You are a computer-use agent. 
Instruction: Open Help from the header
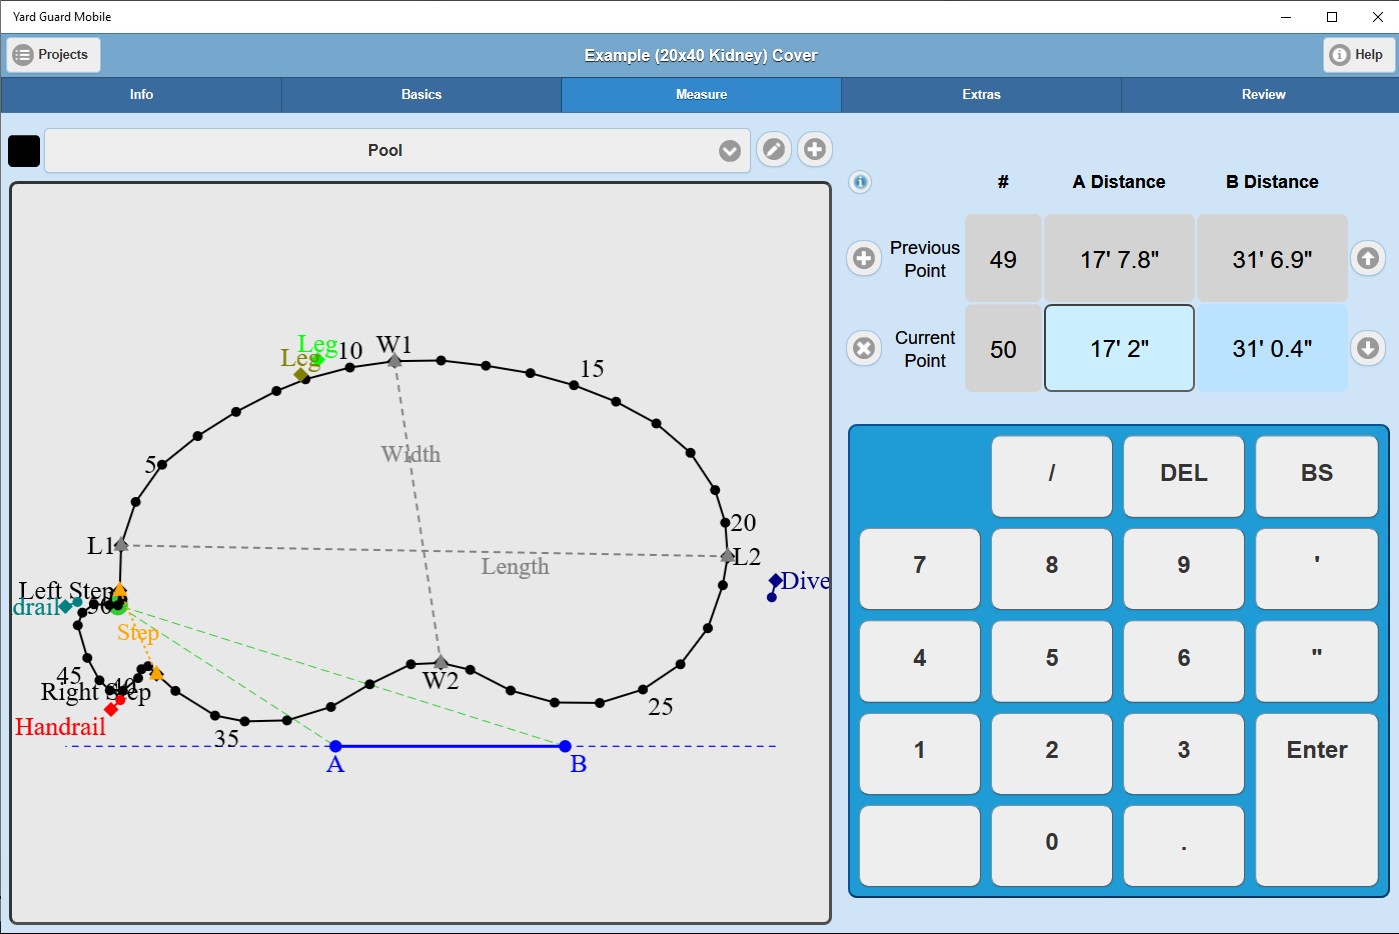coord(1357,55)
